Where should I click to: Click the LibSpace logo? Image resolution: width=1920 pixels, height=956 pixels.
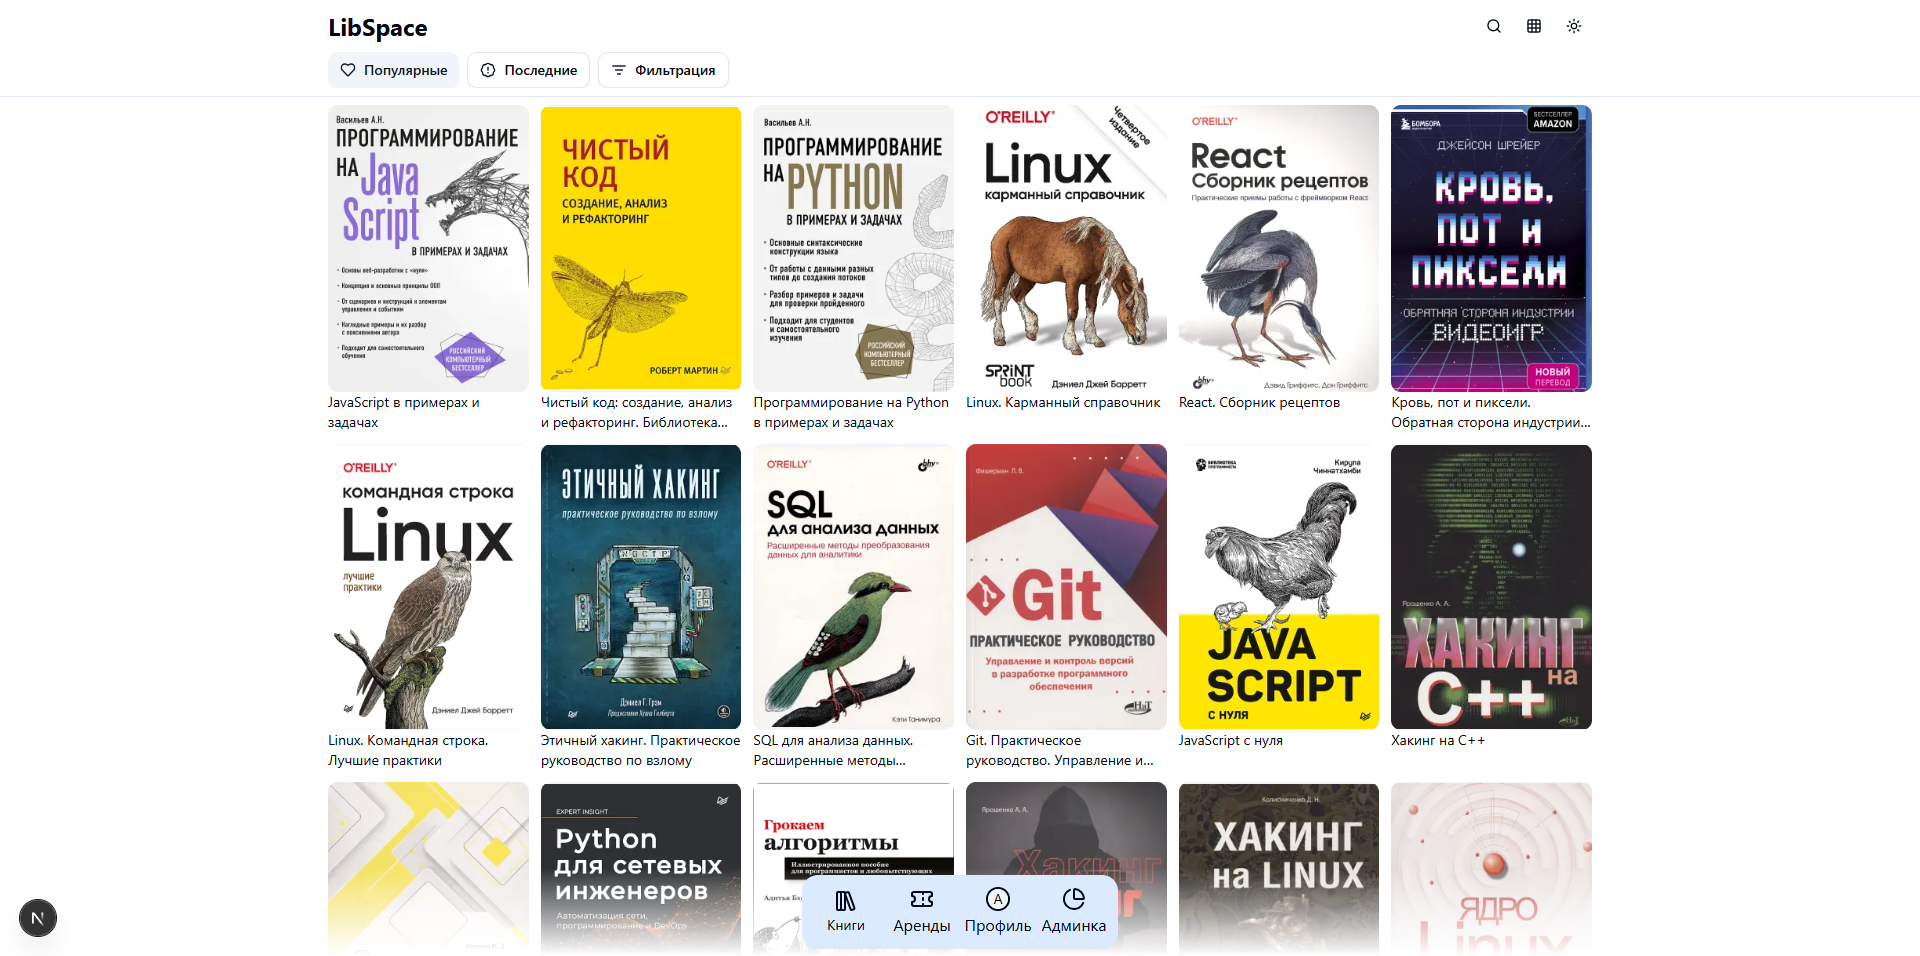coord(378,28)
